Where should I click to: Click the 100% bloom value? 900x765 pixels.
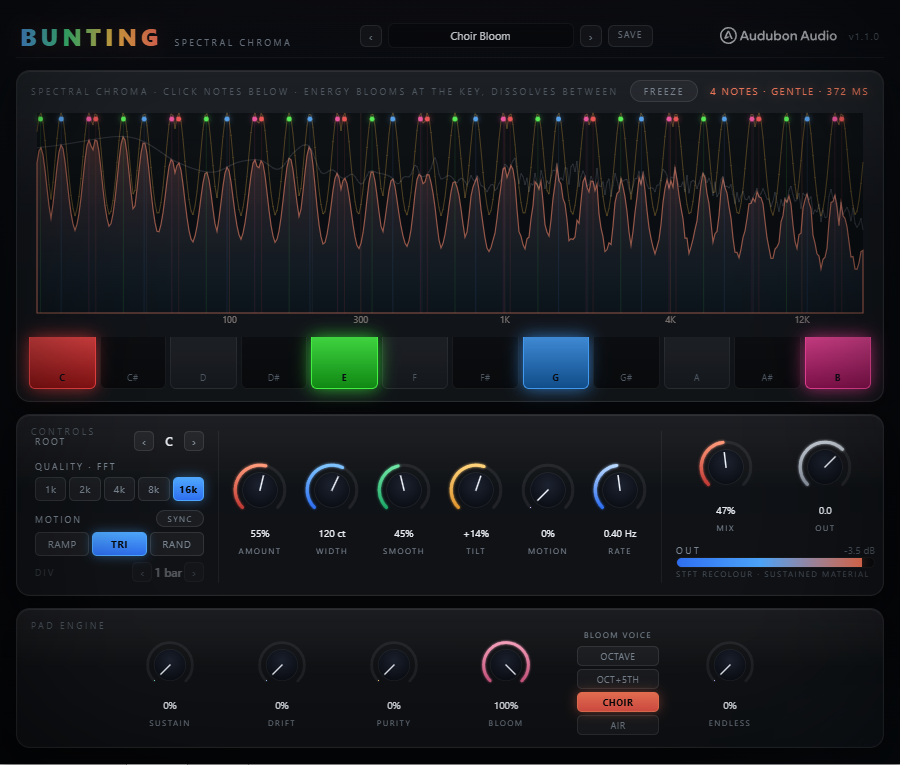(x=506, y=705)
